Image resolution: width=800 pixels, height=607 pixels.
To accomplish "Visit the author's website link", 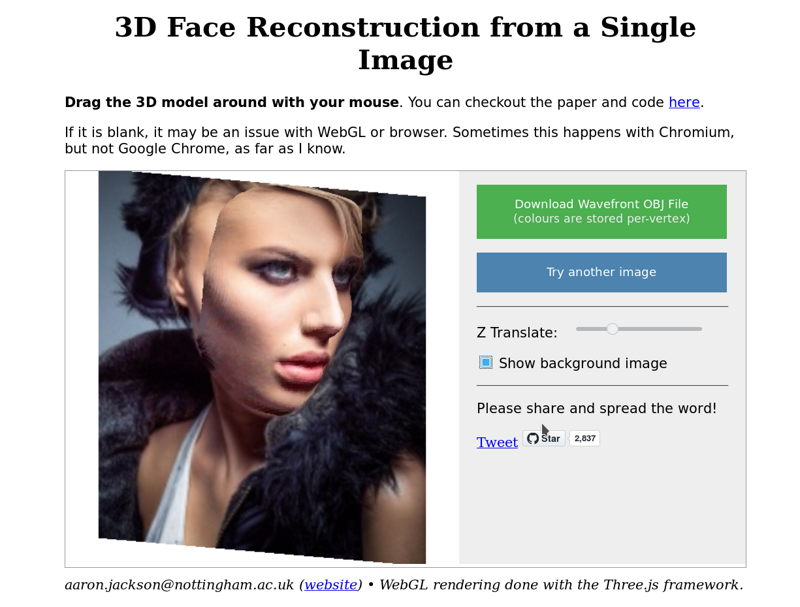I will pyautogui.click(x=331, y=585).
